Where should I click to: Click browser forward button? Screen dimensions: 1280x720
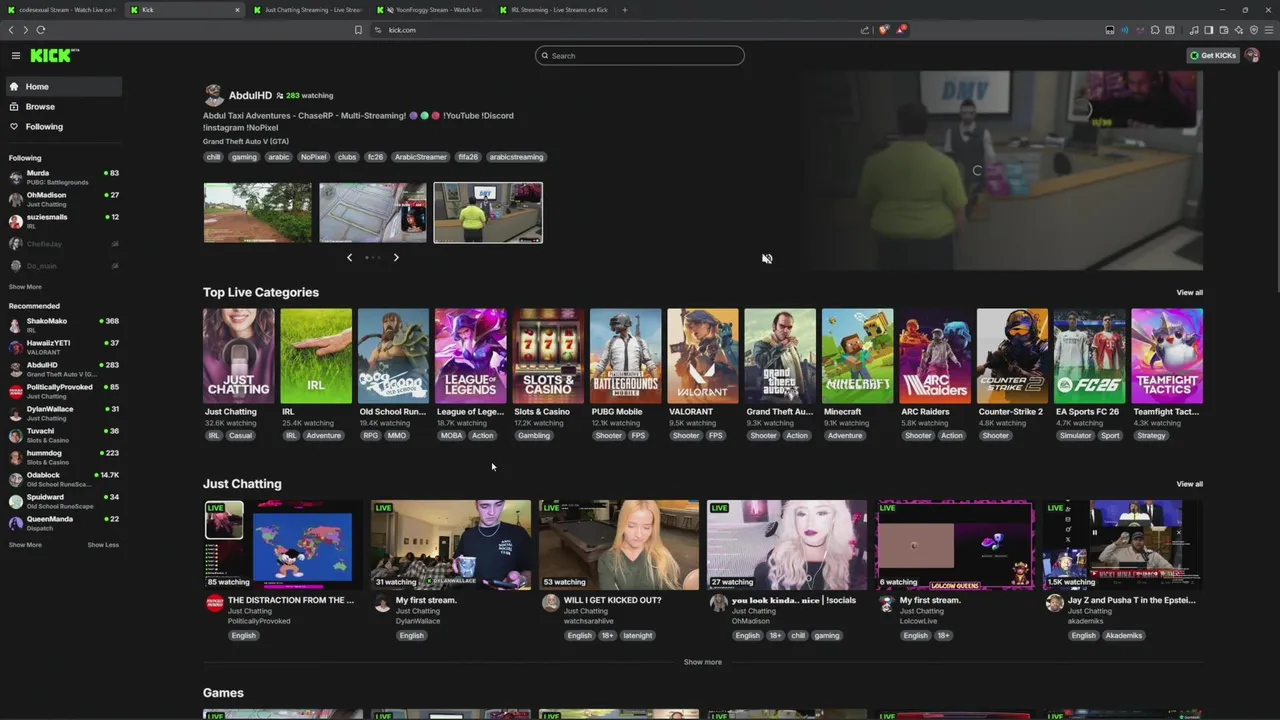[26, 30]
